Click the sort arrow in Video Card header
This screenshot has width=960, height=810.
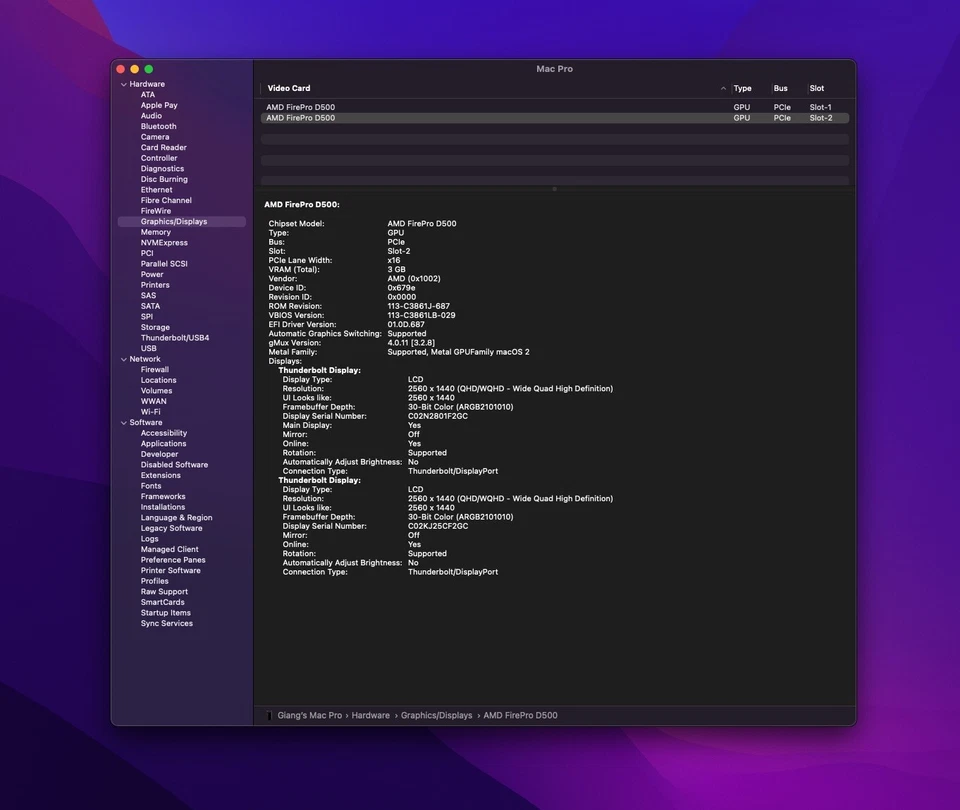click(x=723, y=88)
